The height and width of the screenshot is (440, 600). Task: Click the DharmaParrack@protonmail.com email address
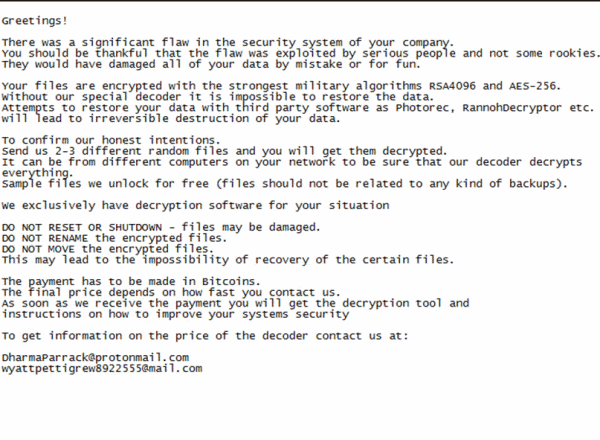[x=95, y=358]
